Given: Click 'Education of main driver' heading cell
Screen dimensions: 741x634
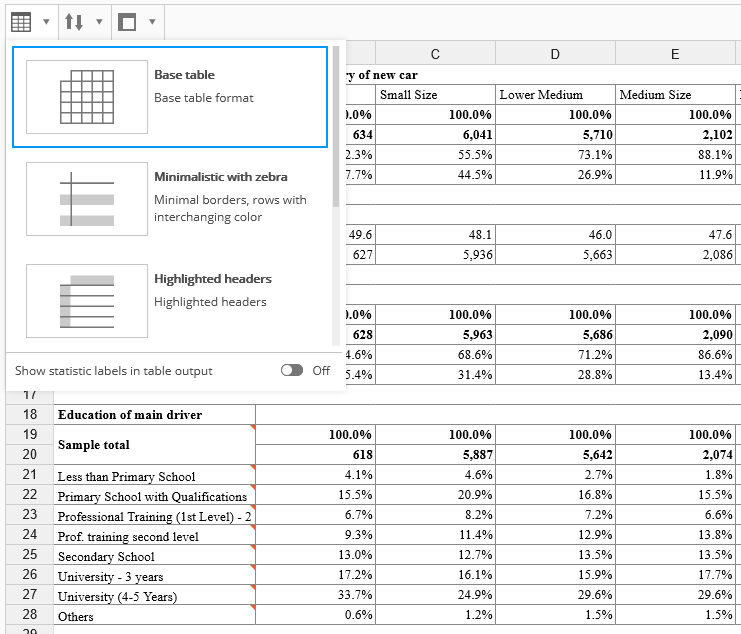Looking at the screenshot, I should 155,414.
